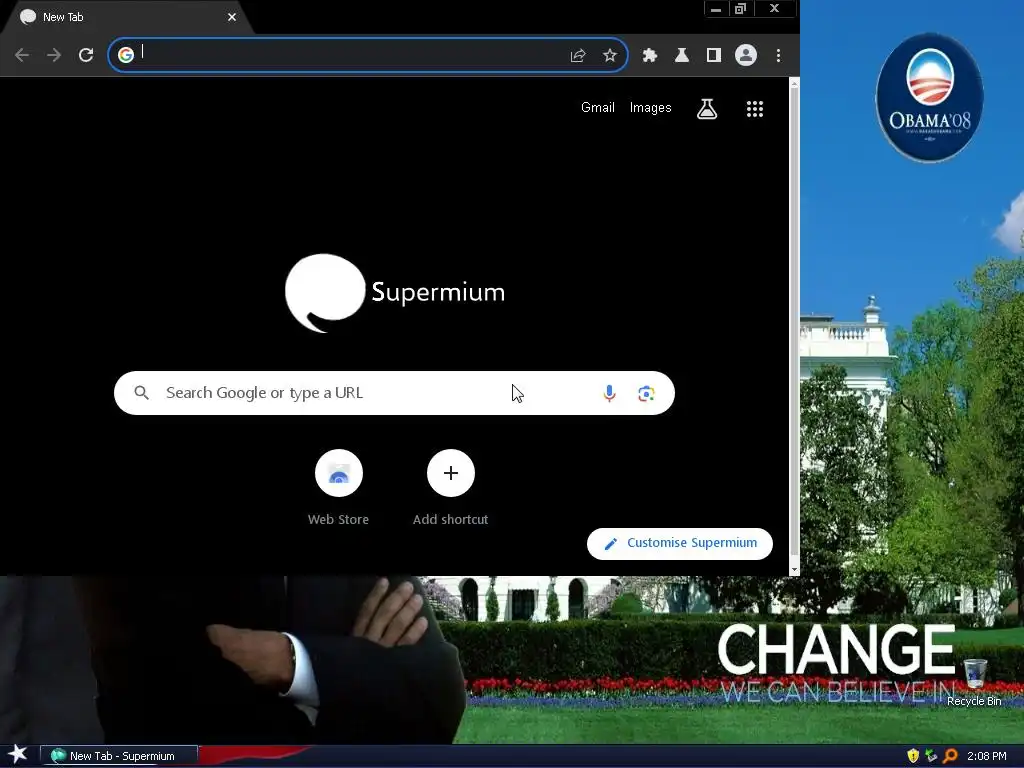Go forward using the browser forward arrow
Viewport: 1024px width, 768px height.
[x=54, y=56]
